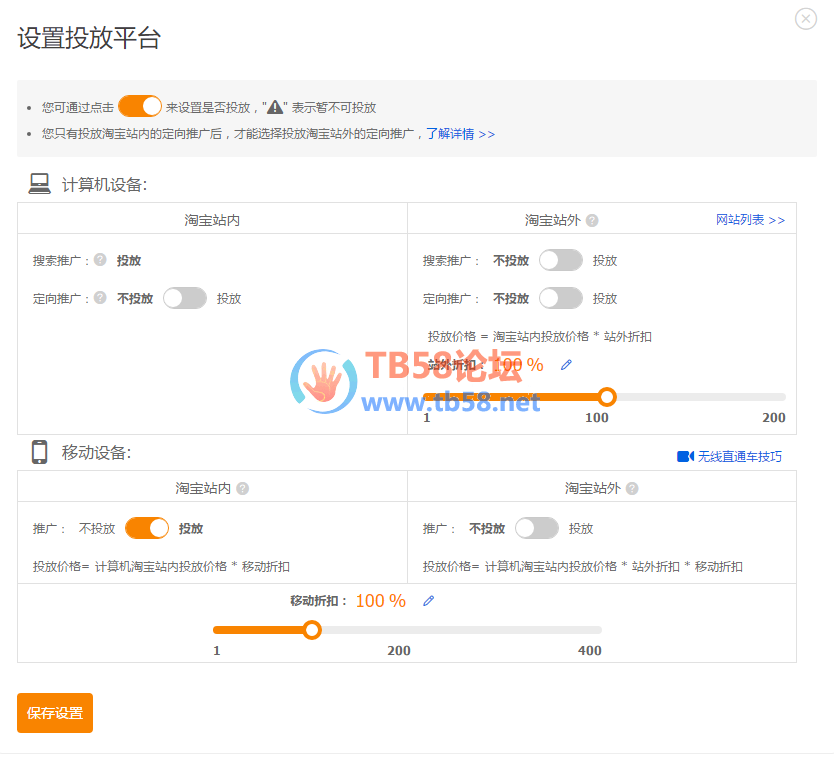This screenshot has height=763, width=834.
Task: Close the 设置投放平台 dialog
Action: pos(805,19)
